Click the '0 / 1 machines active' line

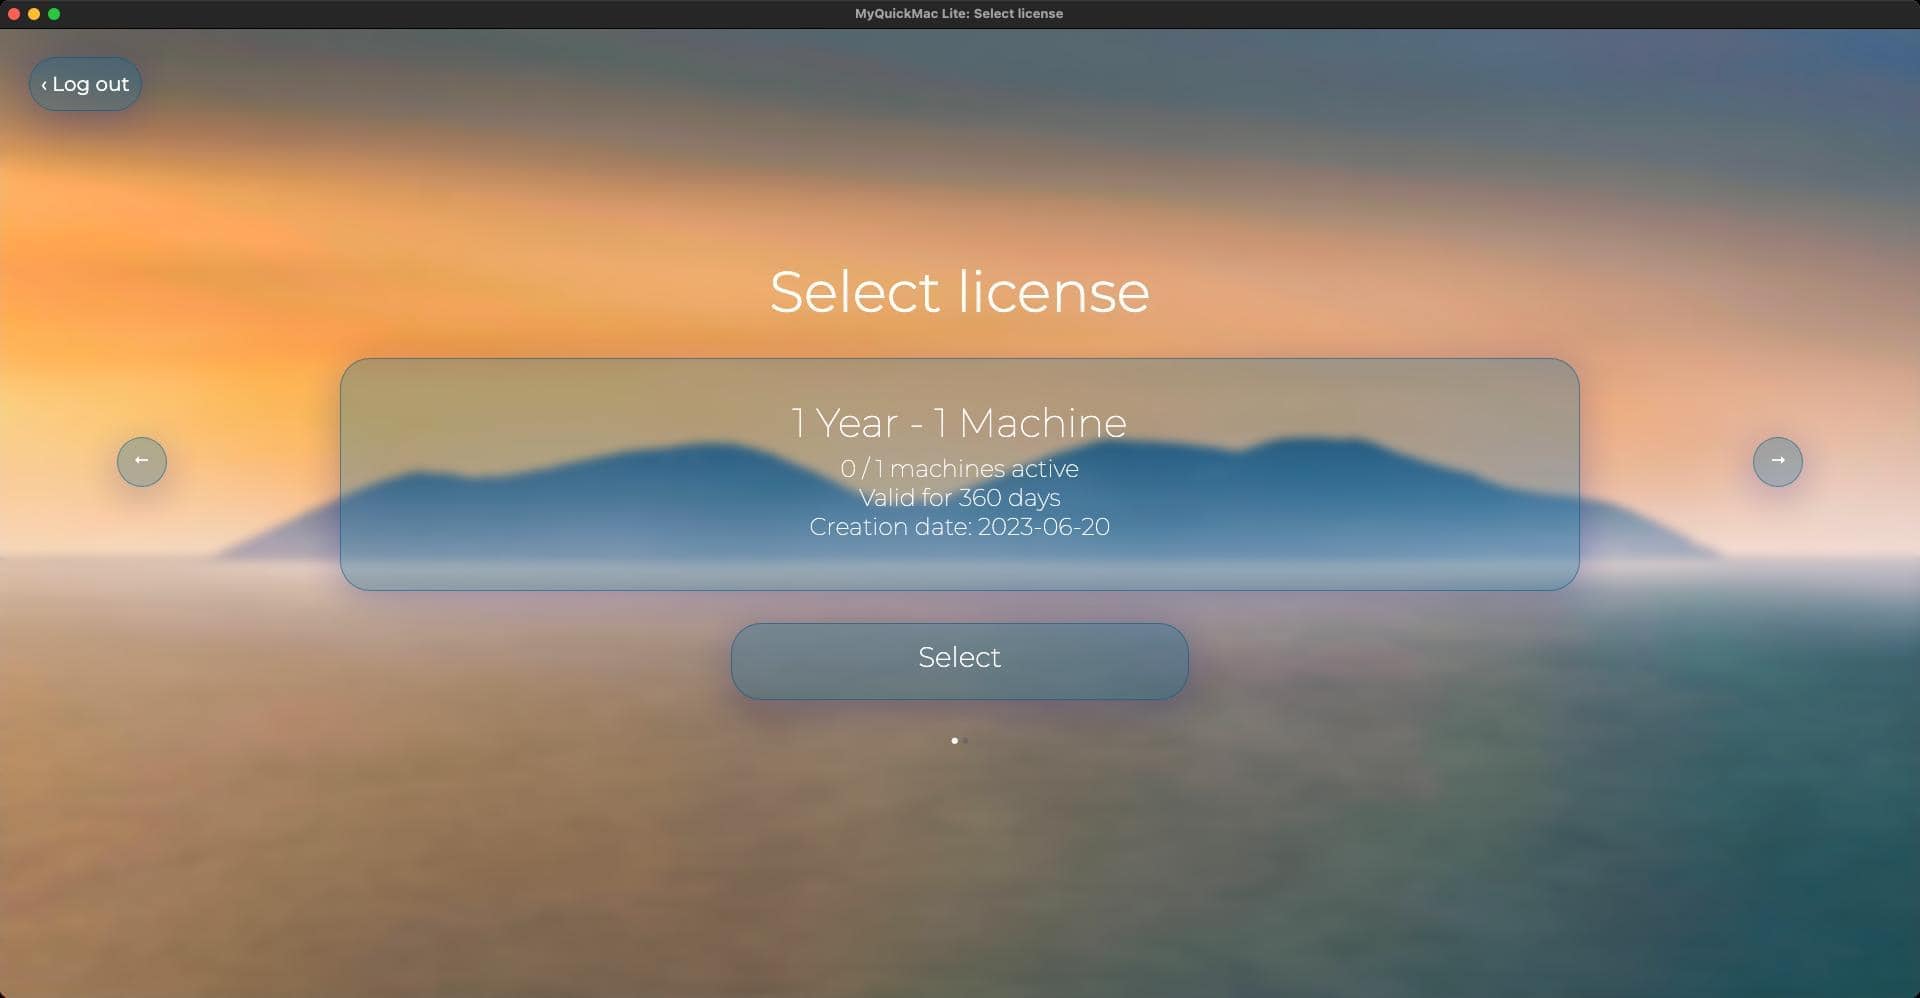[x=959, y=469]
